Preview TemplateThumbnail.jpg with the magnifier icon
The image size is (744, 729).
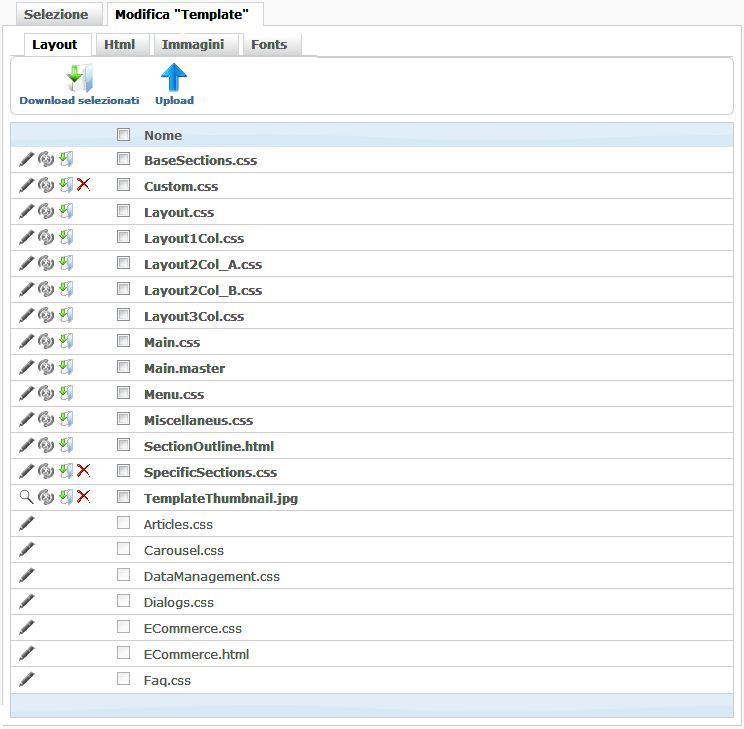pyautogui.click(x=27, y=497)
